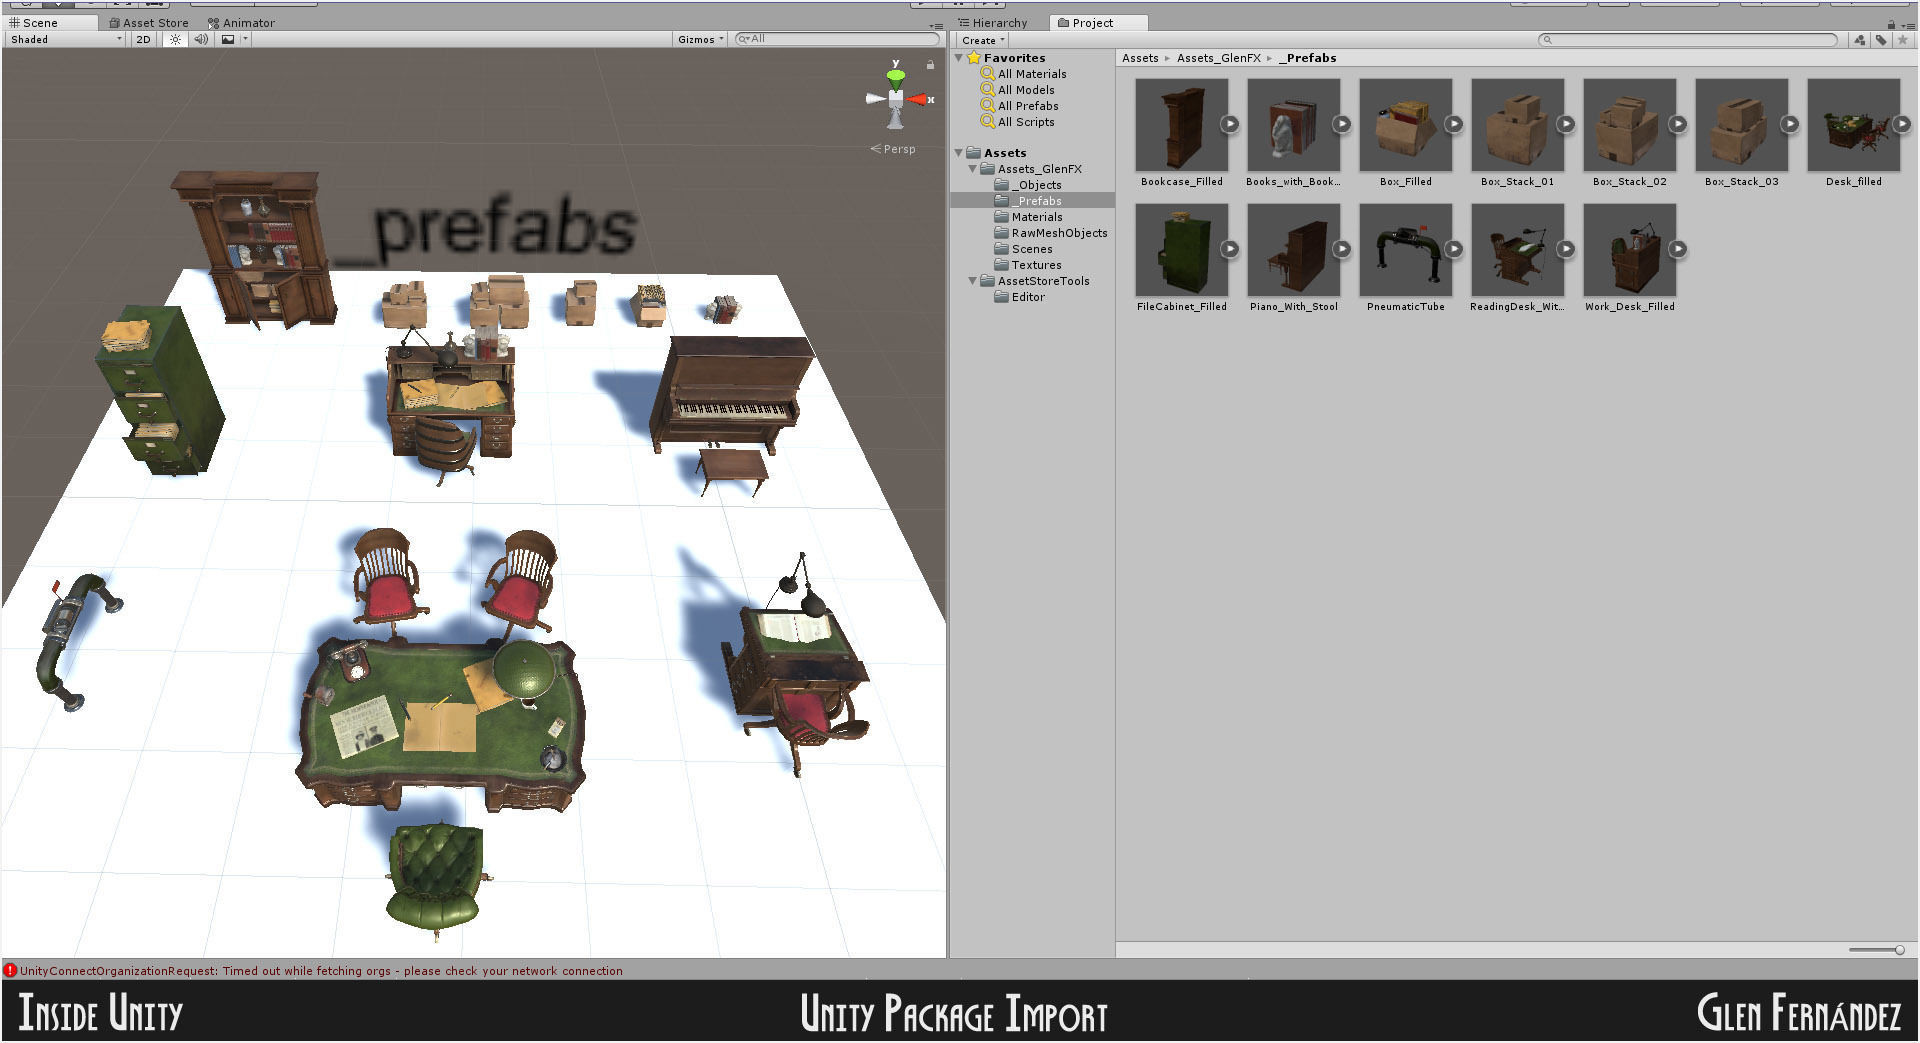The image size is (1920, 1043).
Task: Select the Desk_filled prefab thumbnail
Action: point(1853,125)
